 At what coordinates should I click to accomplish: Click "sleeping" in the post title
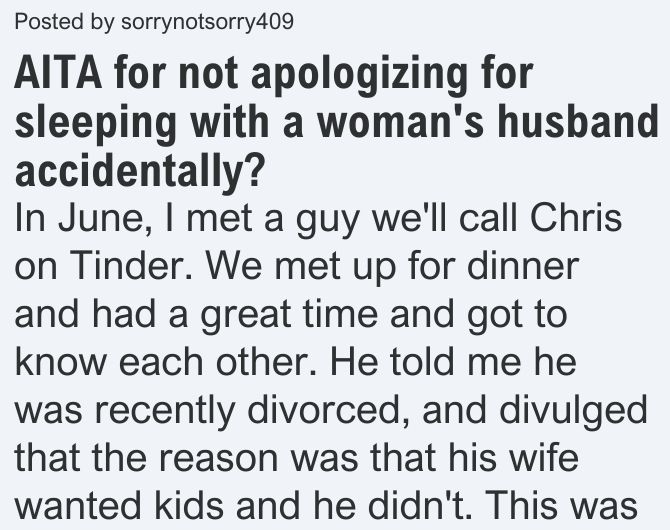[x=96, y=124]
